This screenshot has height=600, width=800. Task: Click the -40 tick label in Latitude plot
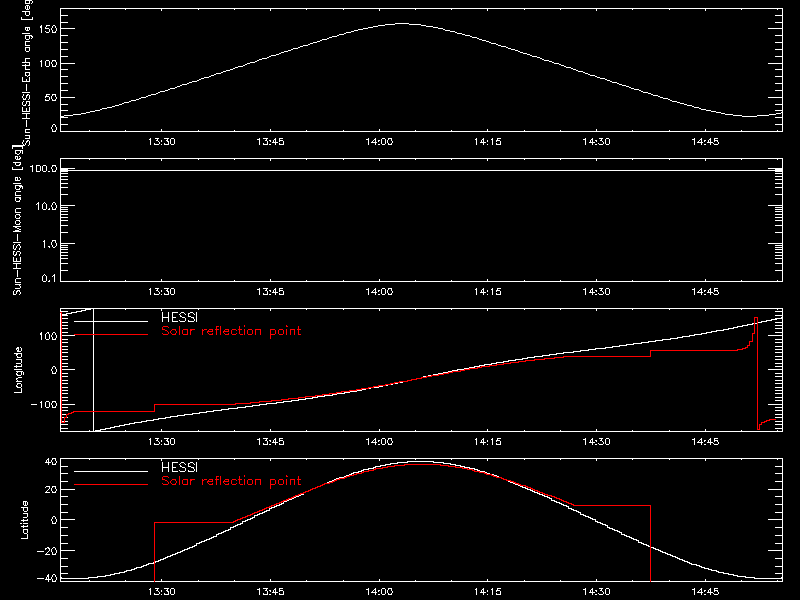(x=47, y=579)
